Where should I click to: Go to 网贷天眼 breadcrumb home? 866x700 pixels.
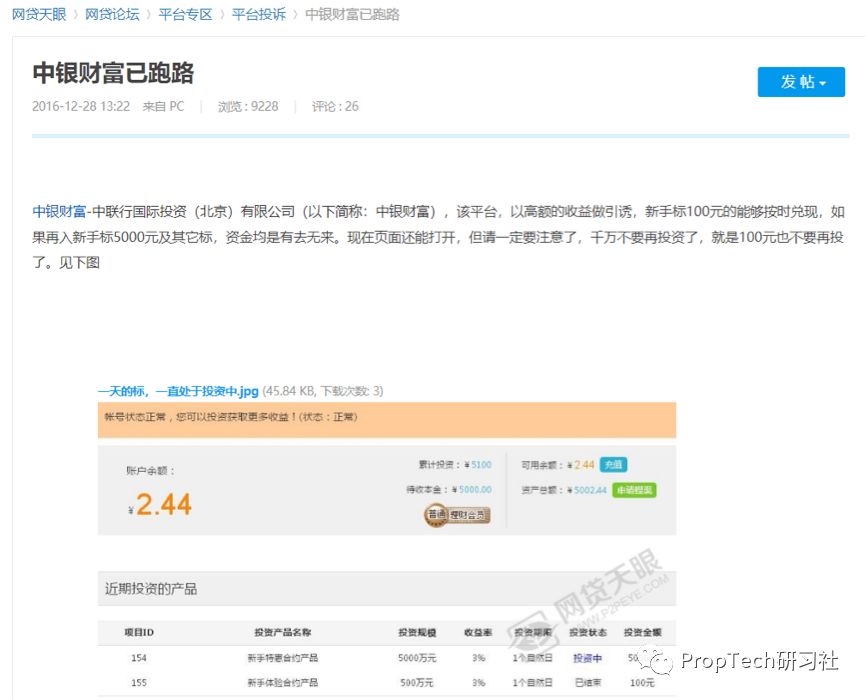coord(39,14)
